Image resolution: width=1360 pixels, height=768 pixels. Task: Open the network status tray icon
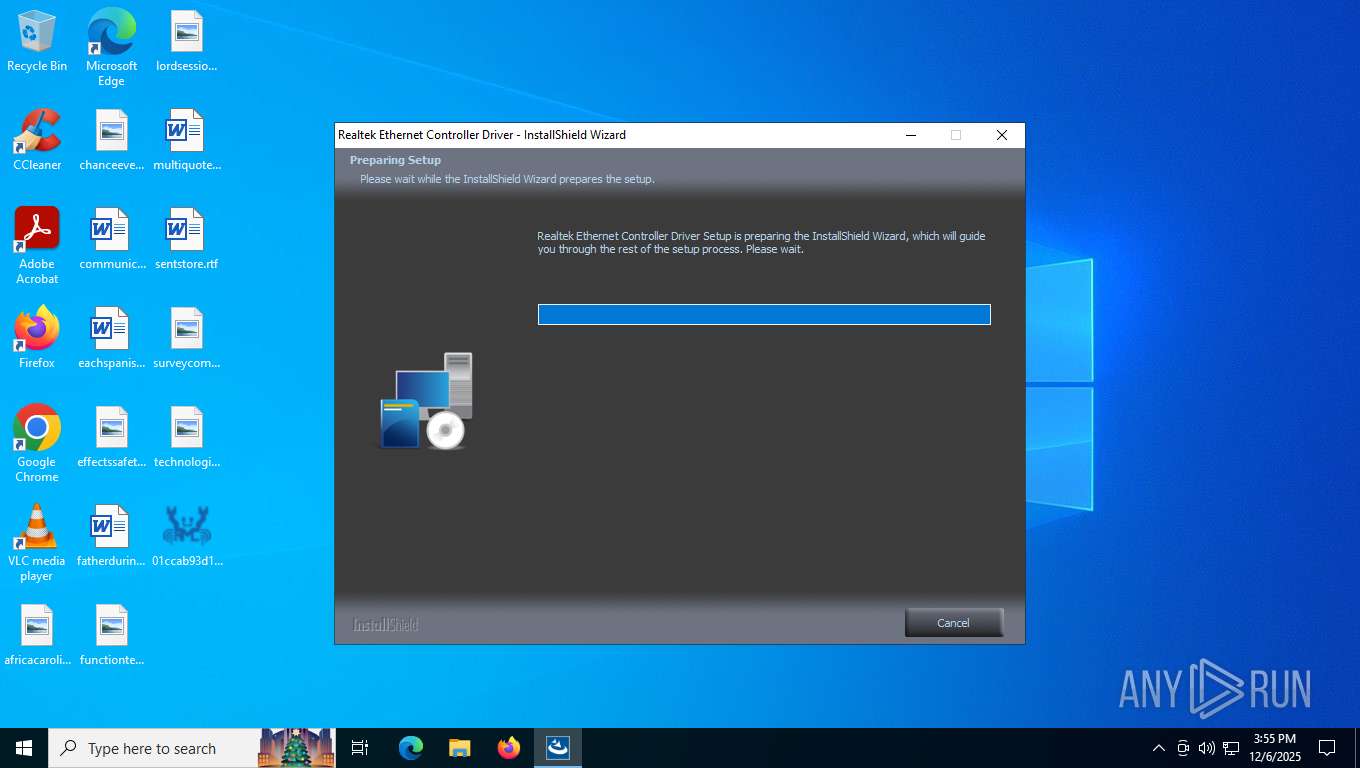pyautogui.click(x=1231, y=748)
